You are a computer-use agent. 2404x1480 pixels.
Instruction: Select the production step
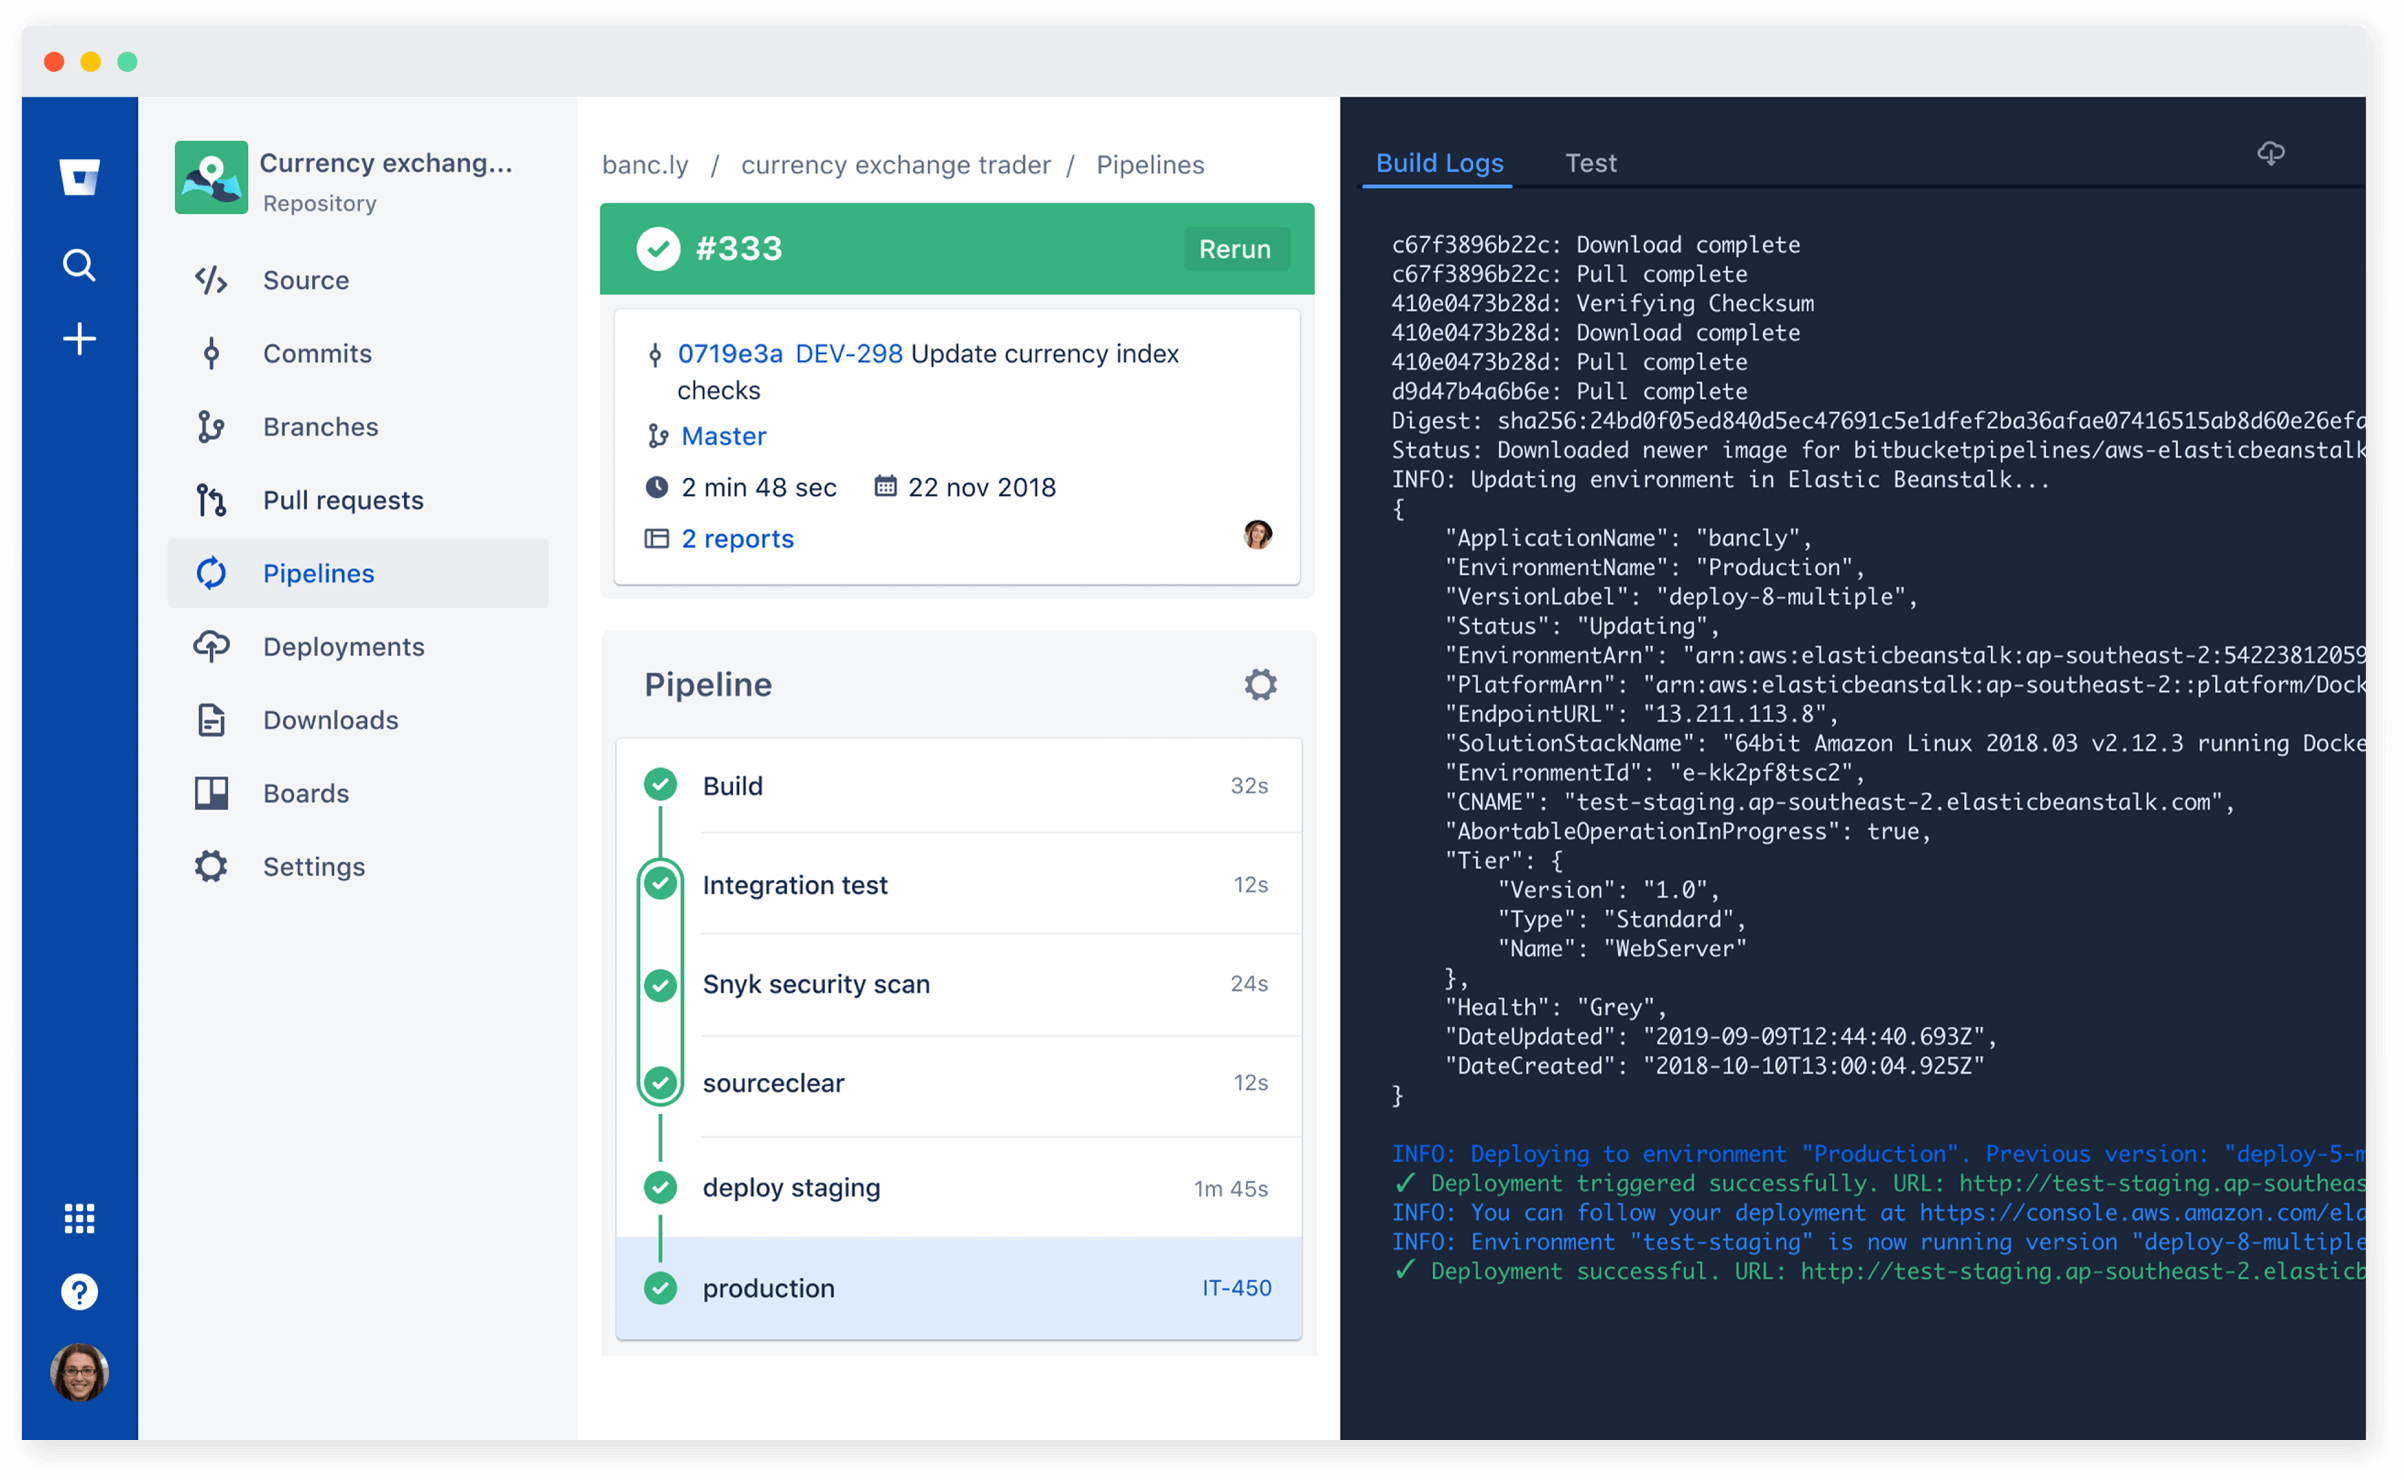click(959, 1288)
